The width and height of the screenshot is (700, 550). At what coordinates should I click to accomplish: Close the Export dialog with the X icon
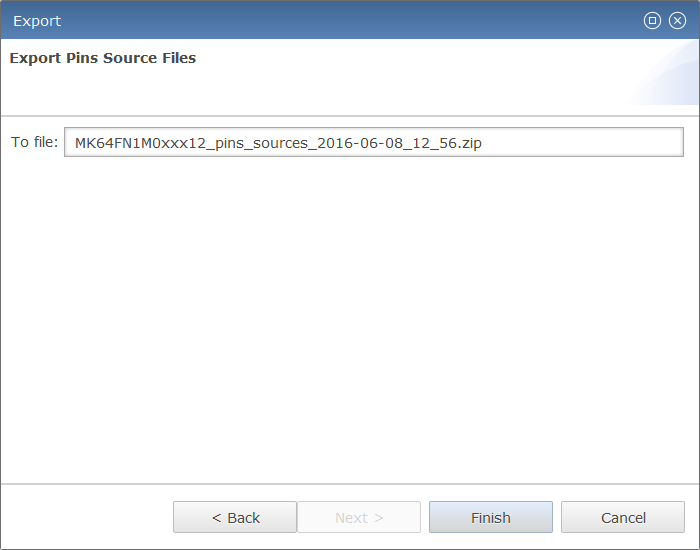click(677, 20)
